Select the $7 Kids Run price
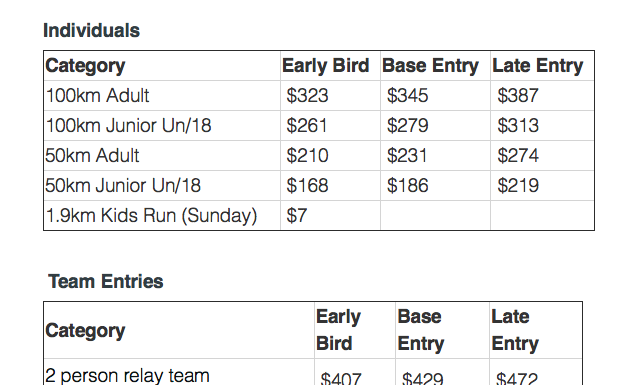 click(x=296, y=216)
